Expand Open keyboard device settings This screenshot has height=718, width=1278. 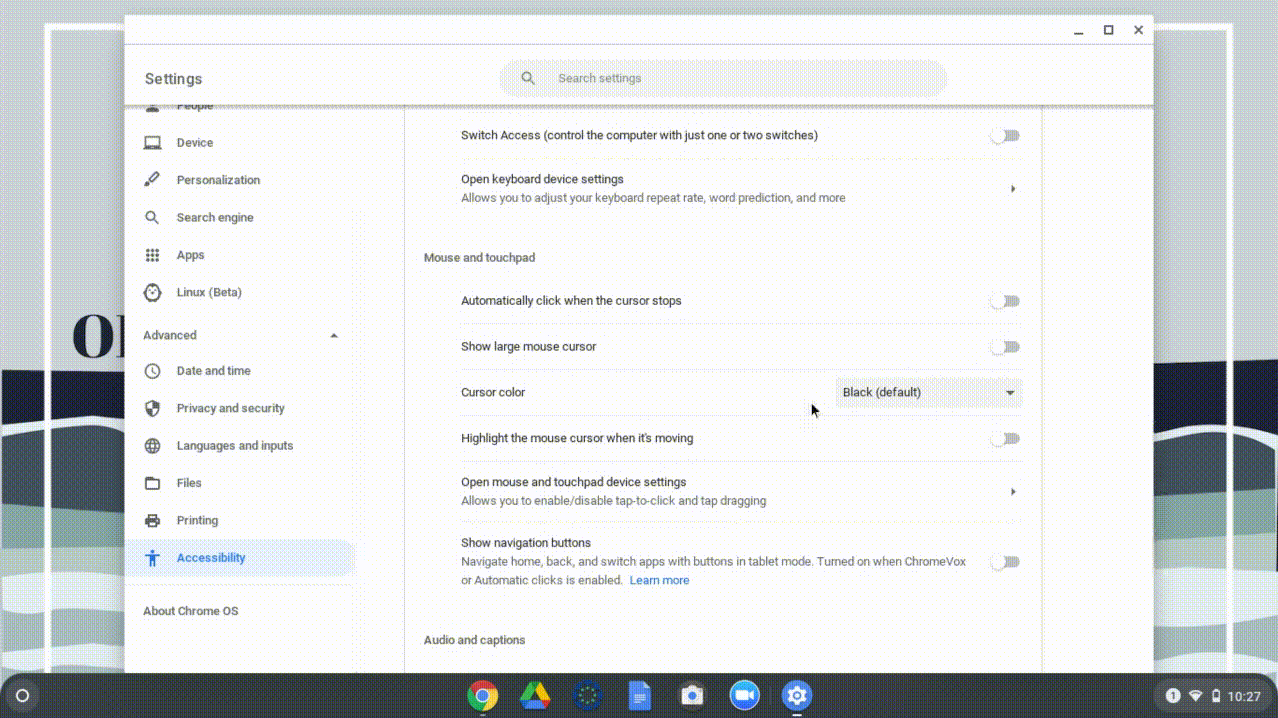coord(1012,188)
